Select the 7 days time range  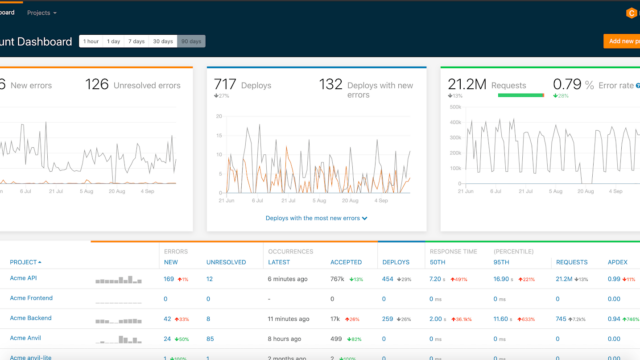pos(136,41)
